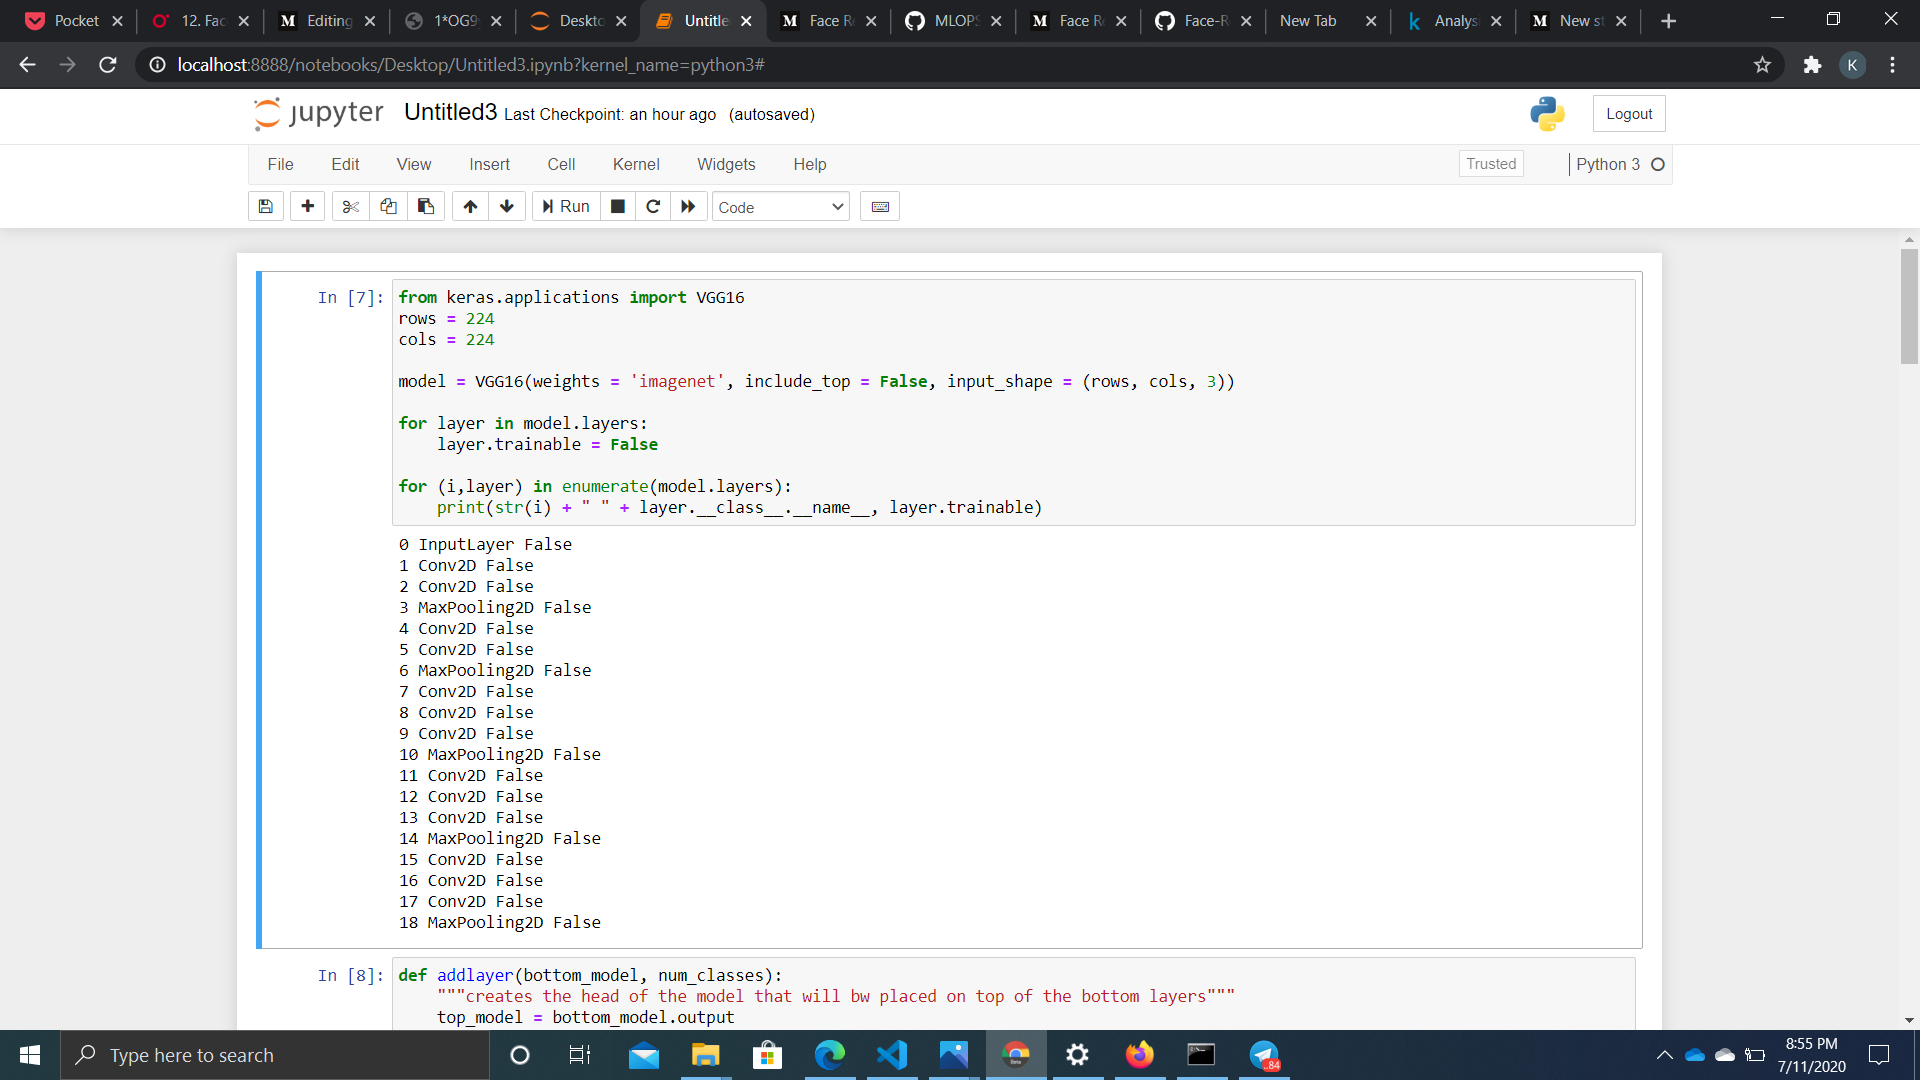Click the Logout button

[1628, 114]
